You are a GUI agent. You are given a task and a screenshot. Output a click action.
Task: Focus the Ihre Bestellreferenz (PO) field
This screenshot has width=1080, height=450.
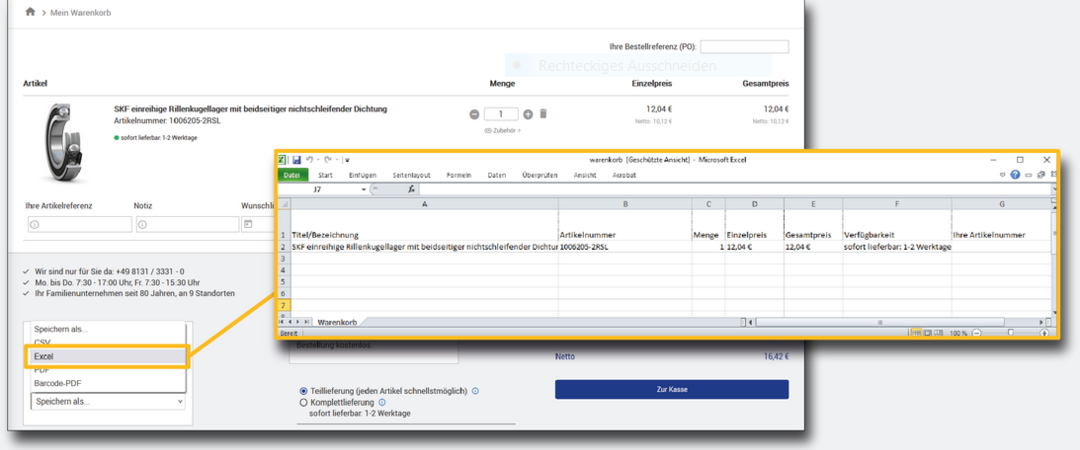(745, 47)
